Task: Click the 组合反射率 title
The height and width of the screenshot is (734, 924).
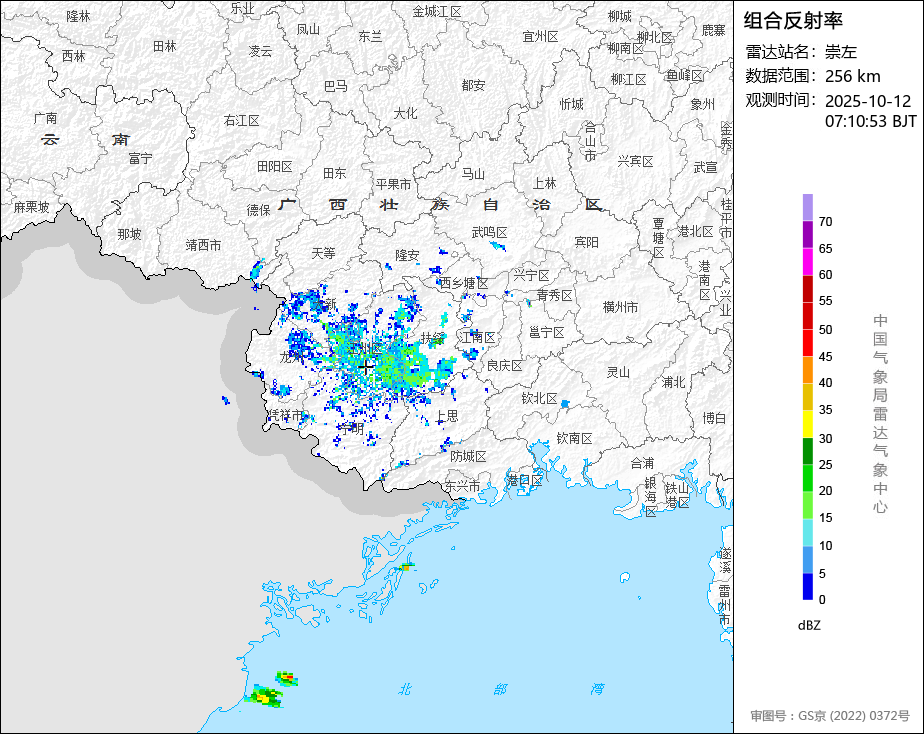Action: 794,20
